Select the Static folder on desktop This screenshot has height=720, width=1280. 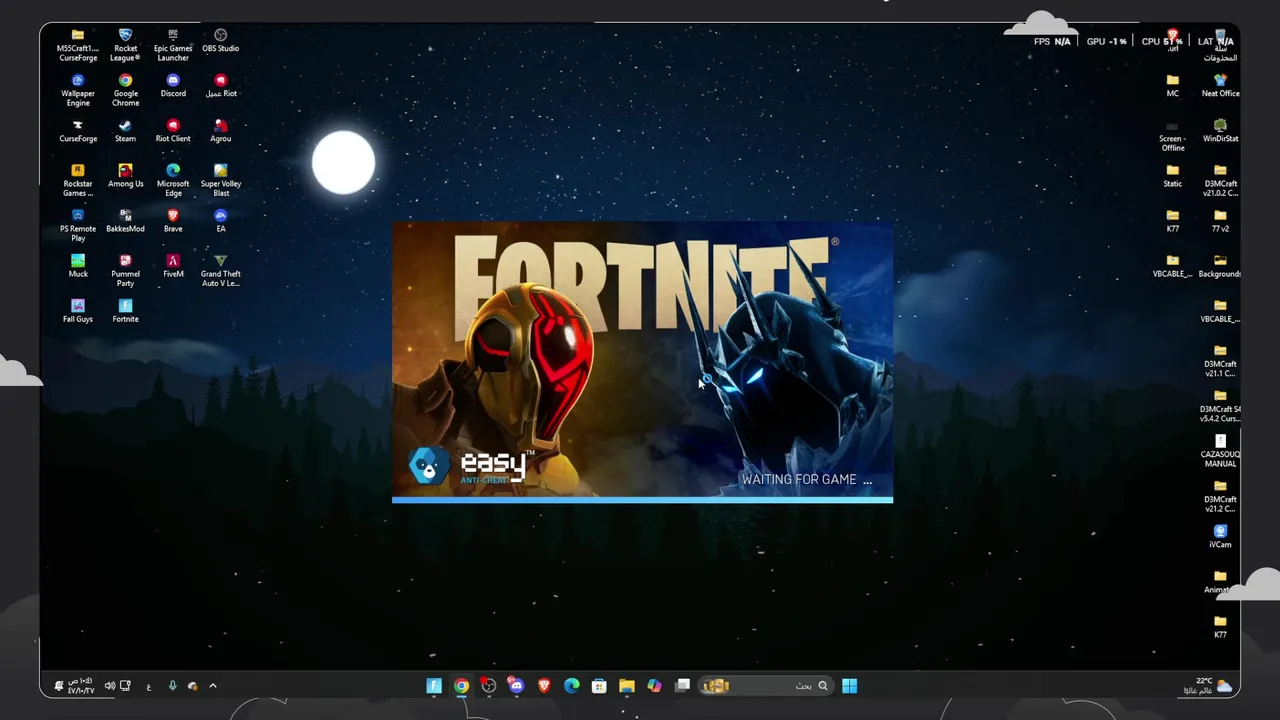point(1173,176)
